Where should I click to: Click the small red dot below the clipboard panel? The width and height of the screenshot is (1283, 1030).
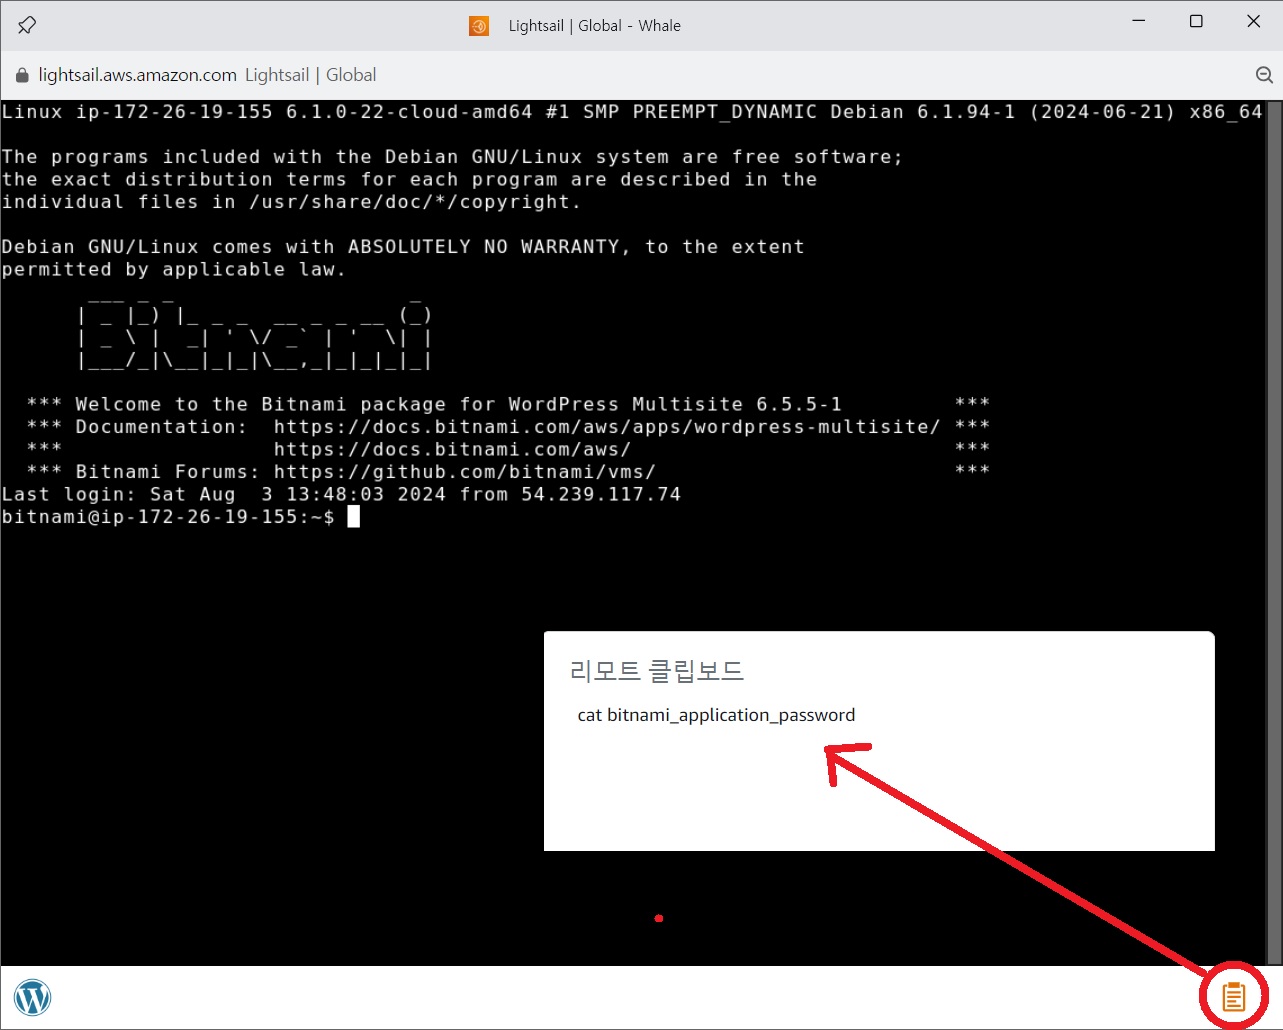click(658, 917)
